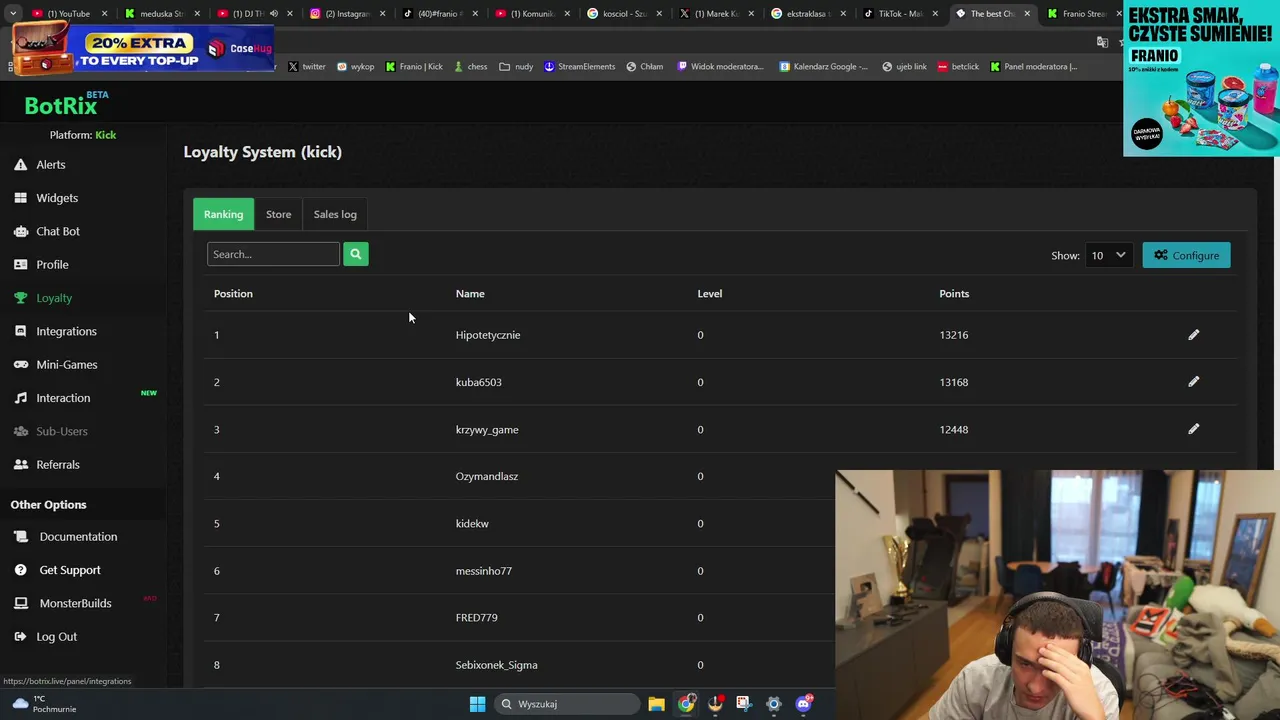Switch to the TikTok browser tab
Screen dimensions: 1280x720
pos(895,14)
